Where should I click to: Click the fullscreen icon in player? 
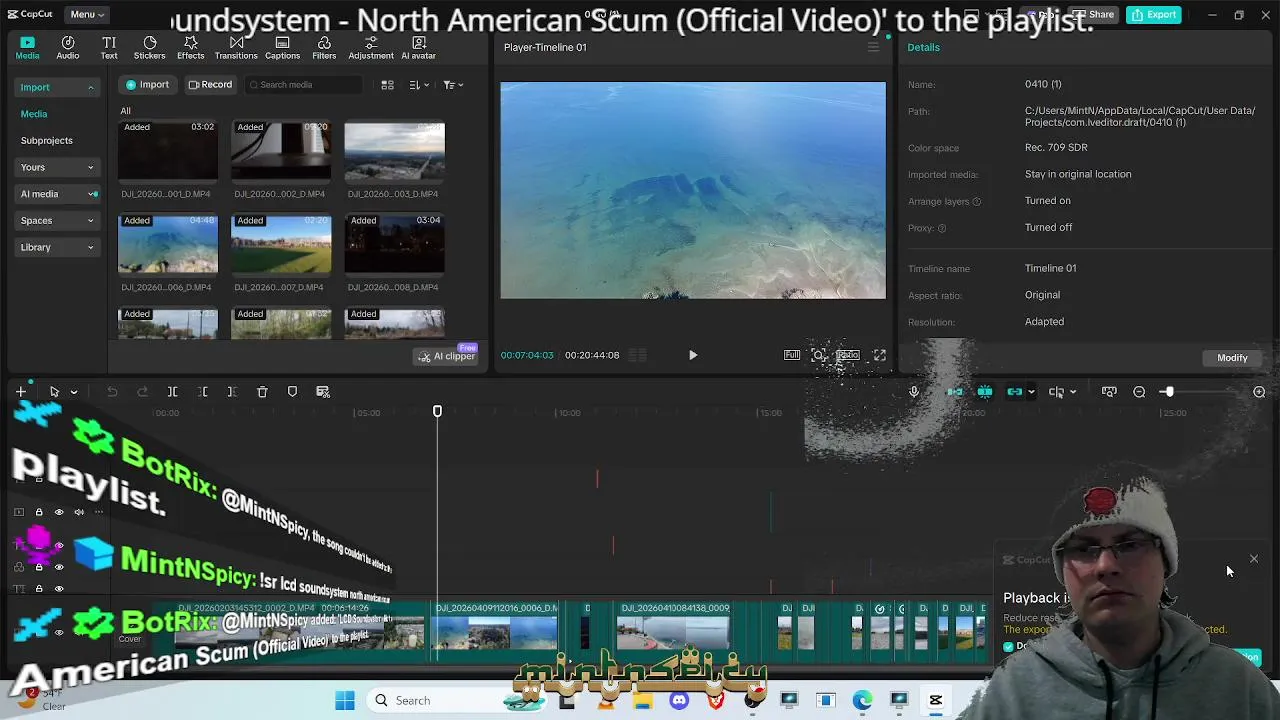click(x=879, y=355)
